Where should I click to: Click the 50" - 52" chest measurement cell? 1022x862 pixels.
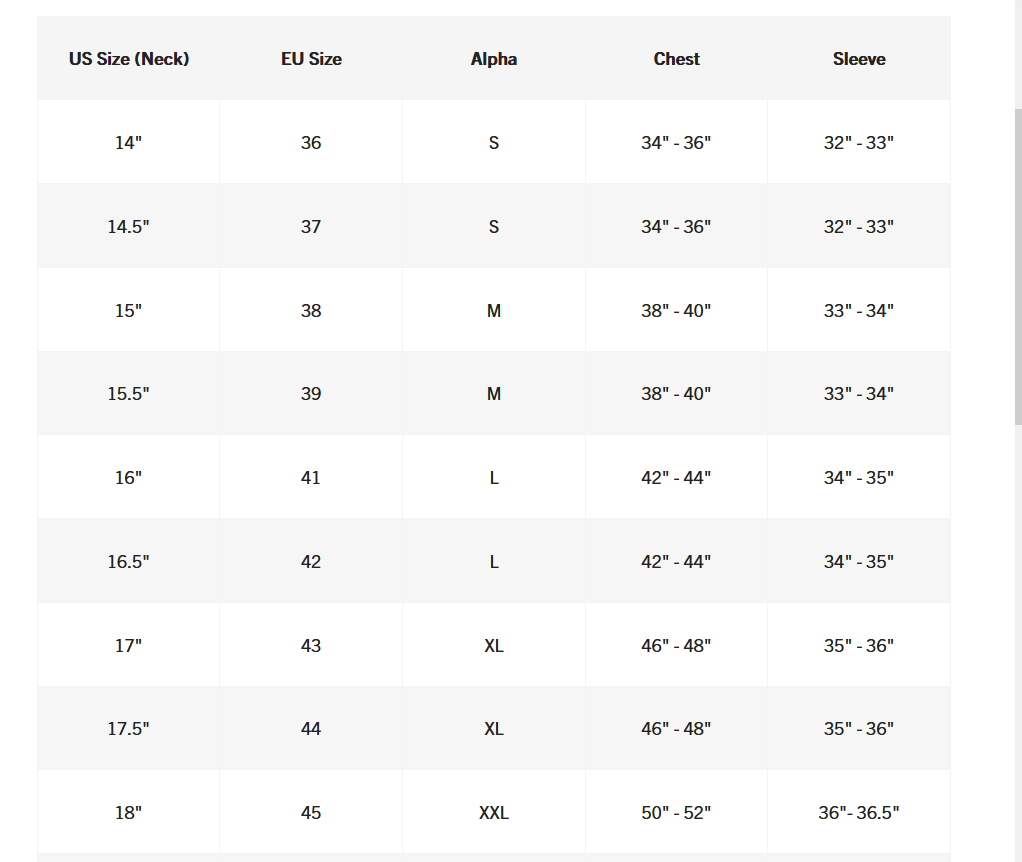(x=676, y=813)
